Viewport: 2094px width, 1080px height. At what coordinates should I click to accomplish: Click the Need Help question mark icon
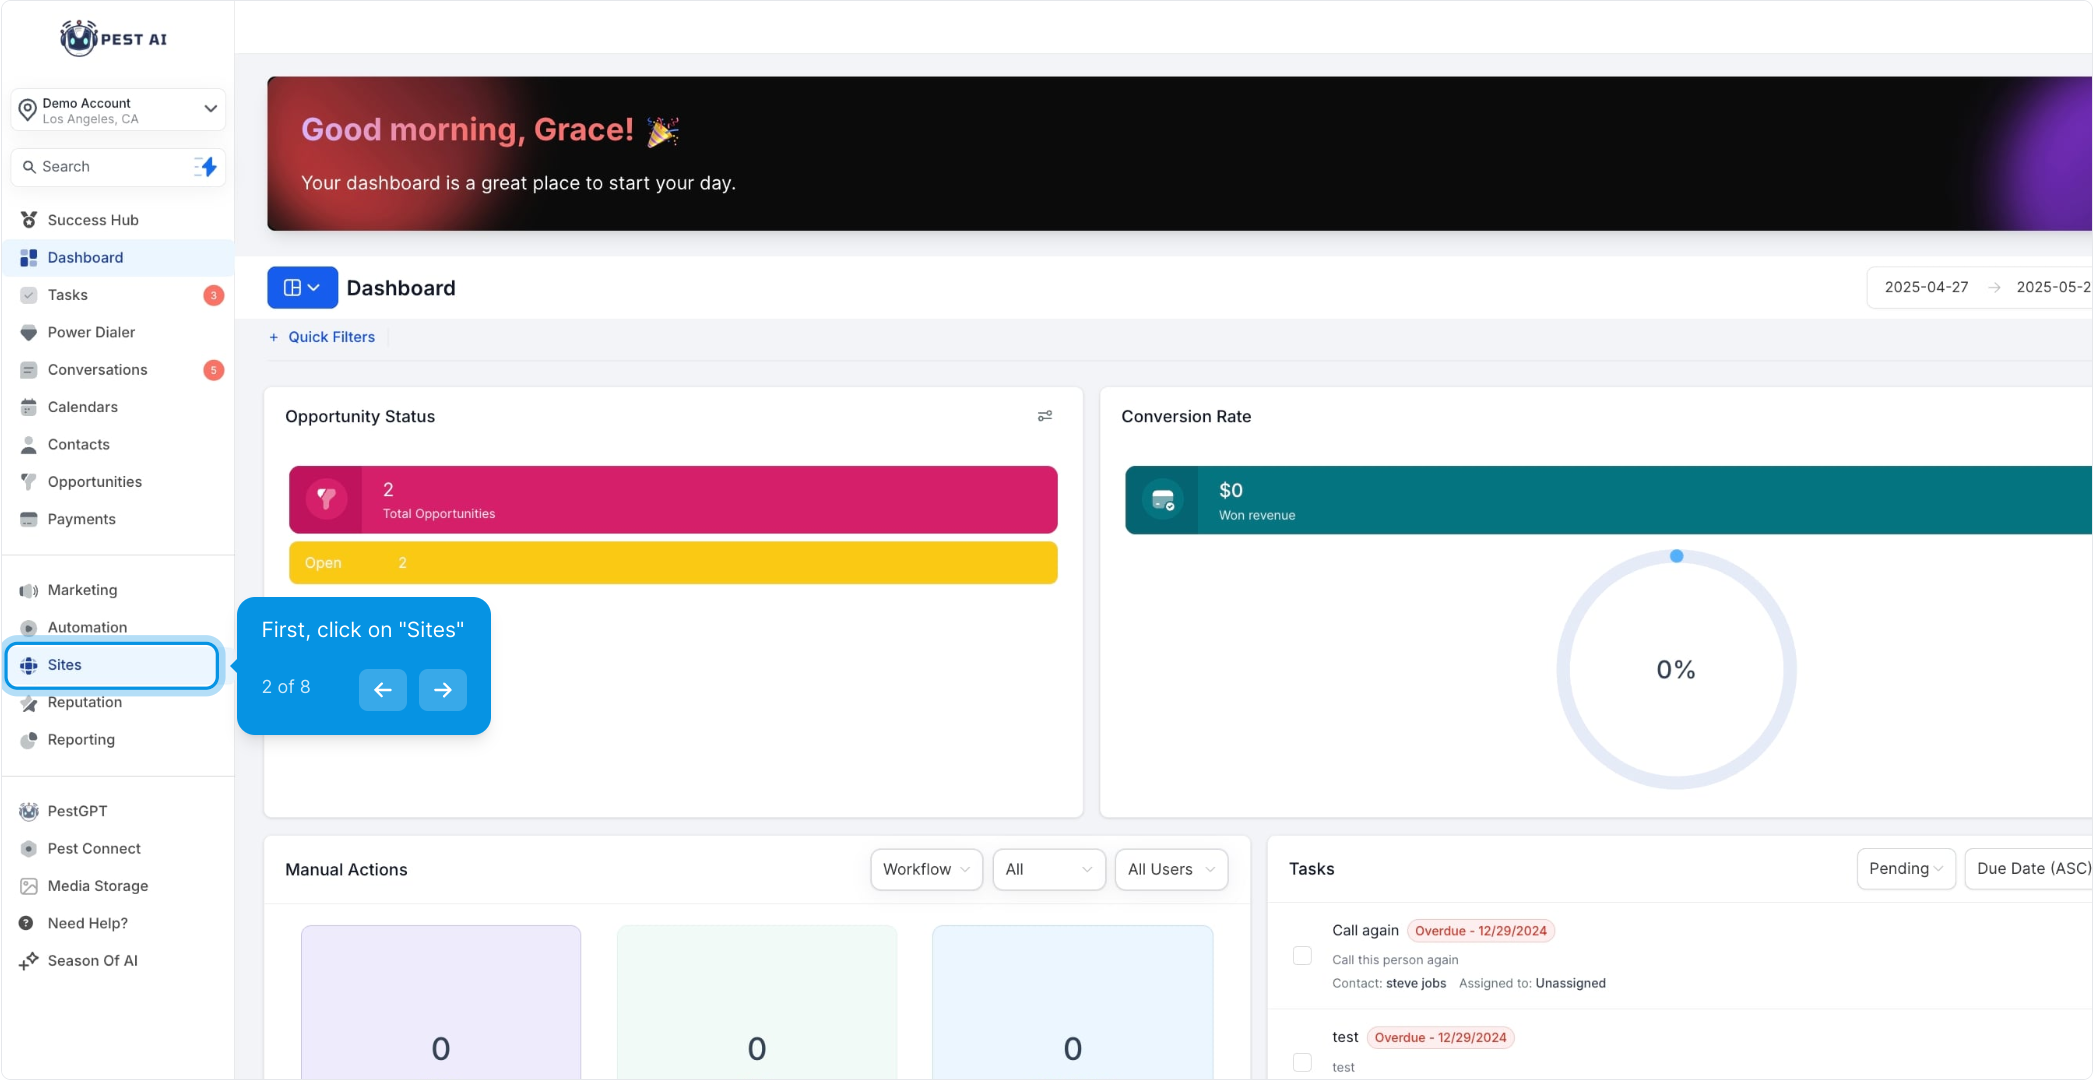point(27,923)
